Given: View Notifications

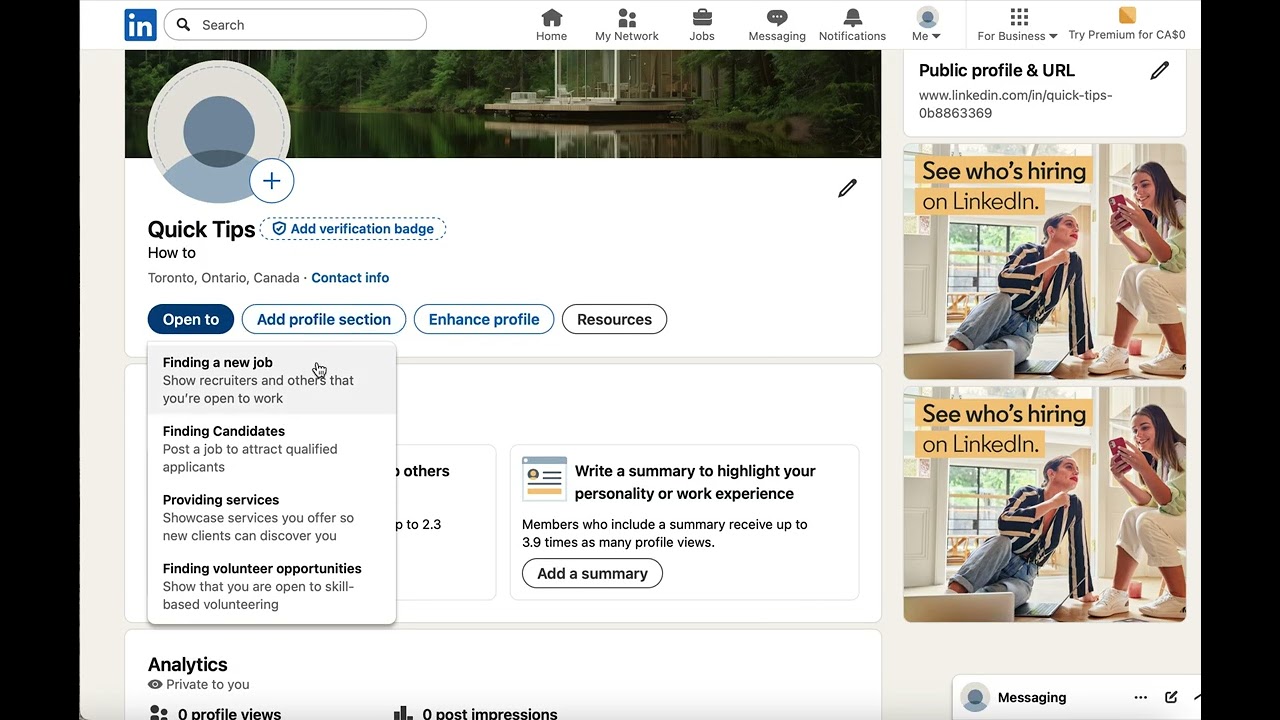Looking at the screenshot, I should click(x=852, y=25).
